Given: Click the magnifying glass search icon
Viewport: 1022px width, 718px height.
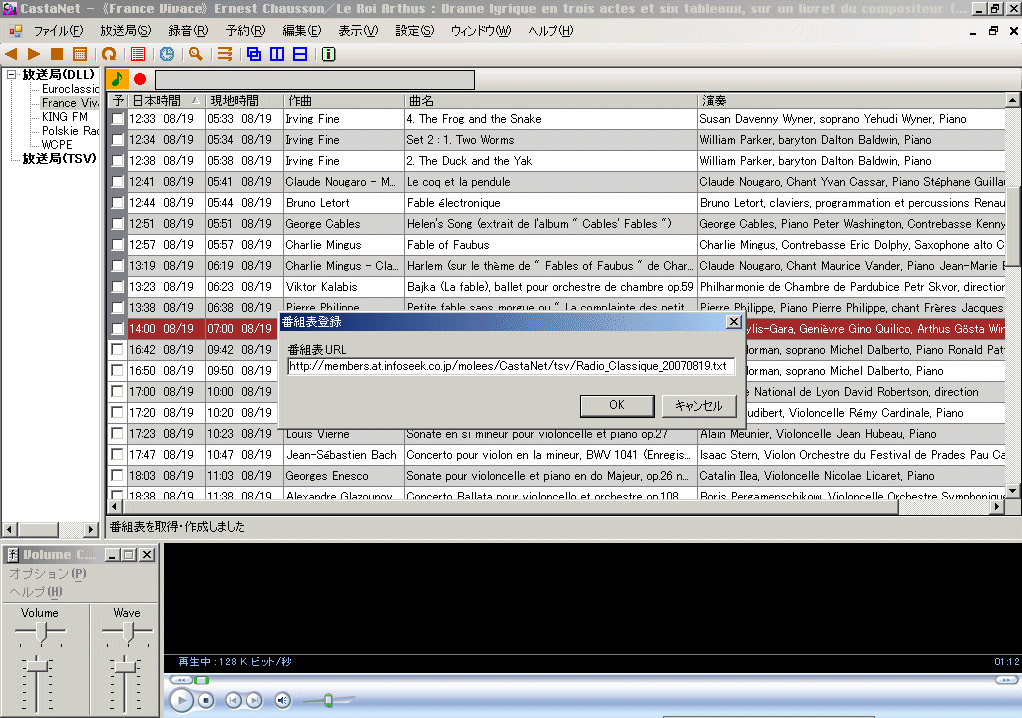Looking at the screenshot, I should pos(196,54).
